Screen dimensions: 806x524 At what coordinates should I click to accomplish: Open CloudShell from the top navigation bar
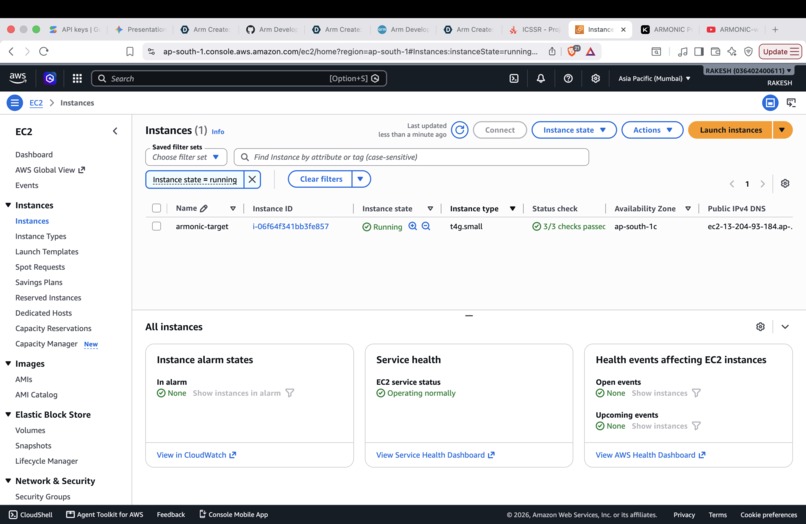coord(514,78)
